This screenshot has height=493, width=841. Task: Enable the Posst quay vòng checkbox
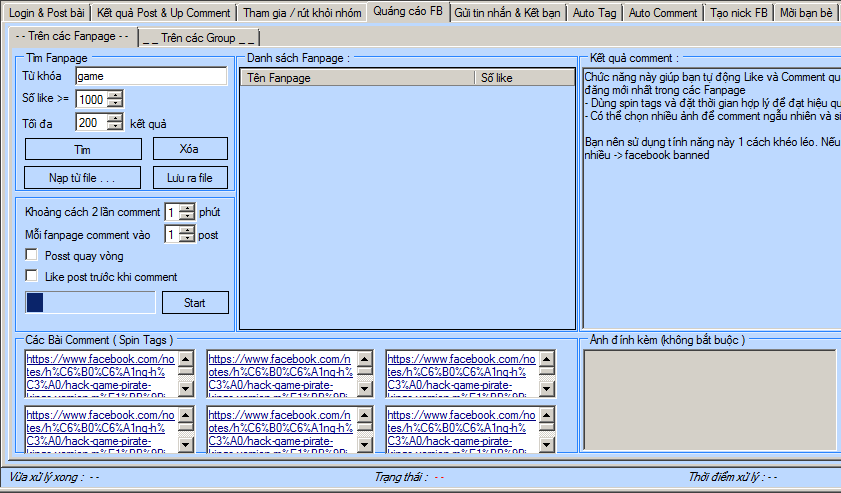click(32, 254)
